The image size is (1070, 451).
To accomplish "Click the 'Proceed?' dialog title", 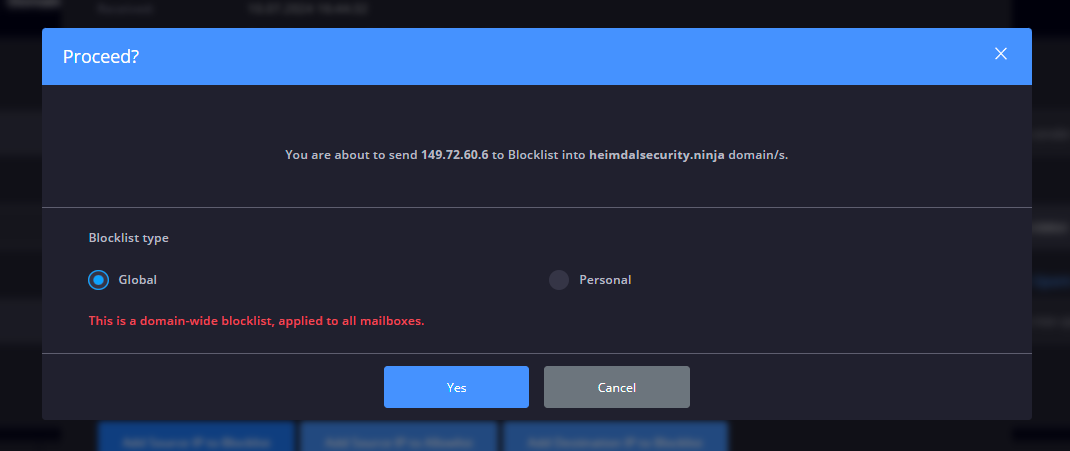I will coord(101,57).
